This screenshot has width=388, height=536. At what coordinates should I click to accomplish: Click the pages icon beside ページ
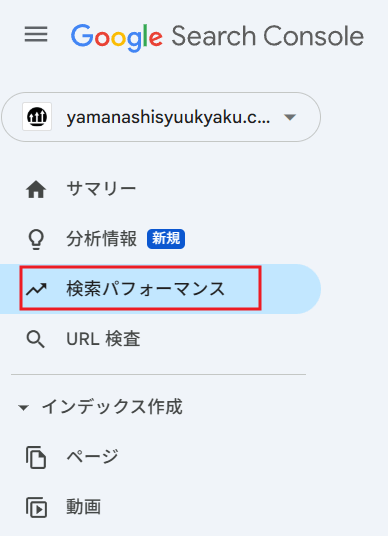pos(36,457)
